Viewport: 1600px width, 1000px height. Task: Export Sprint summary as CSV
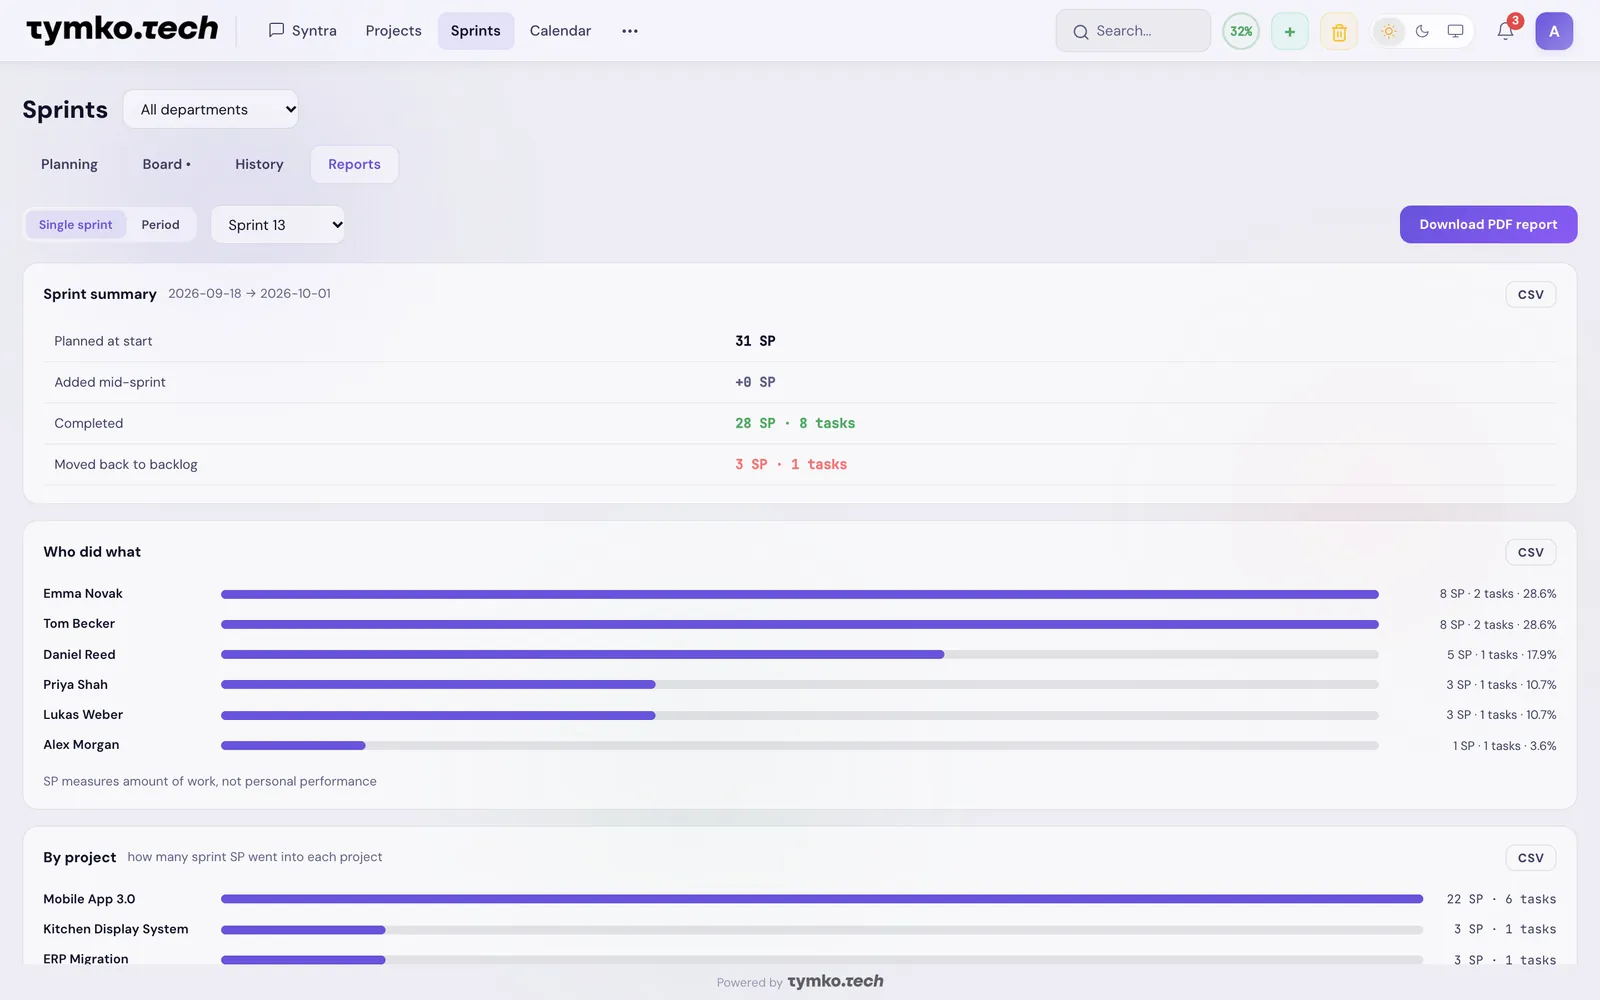[1531, 294]
